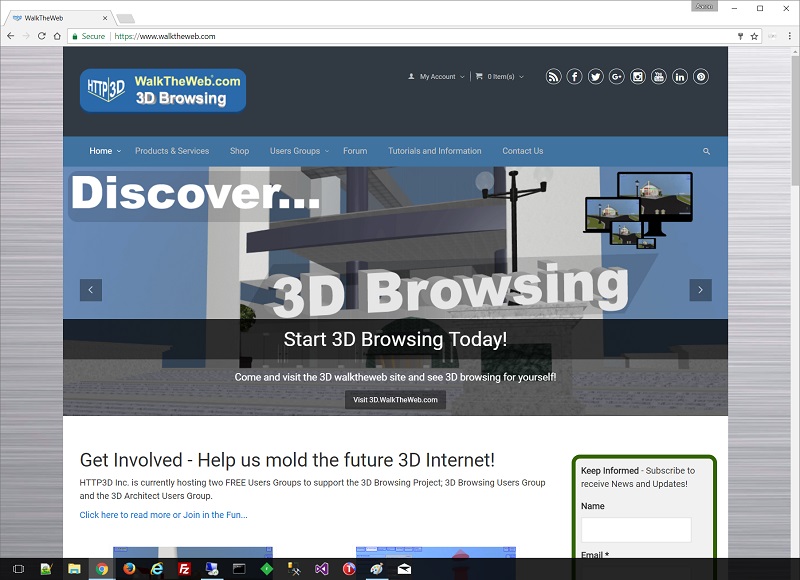Open Chrome three-dot menu
The height and width of the screenshot is (580, 800).
click(789, 36)
